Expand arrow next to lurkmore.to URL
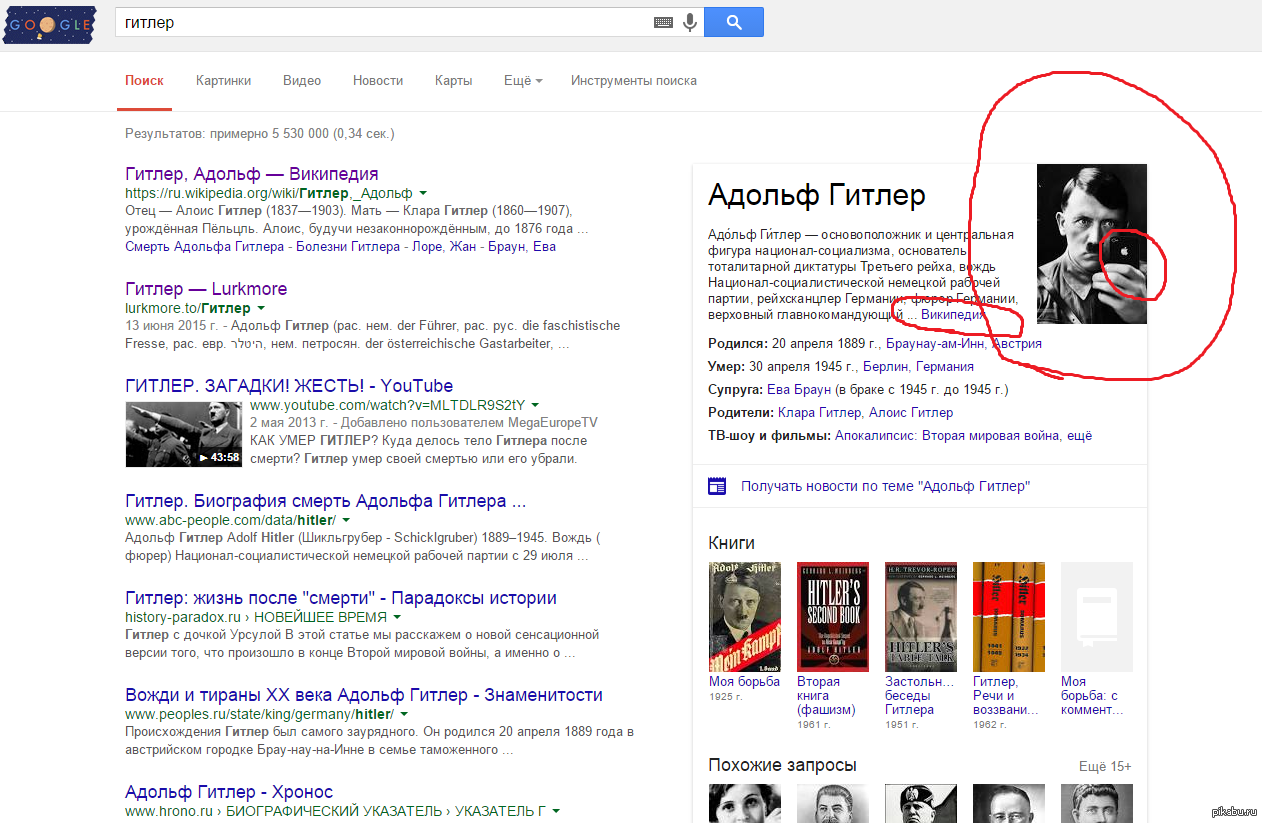 click(261, 308)
